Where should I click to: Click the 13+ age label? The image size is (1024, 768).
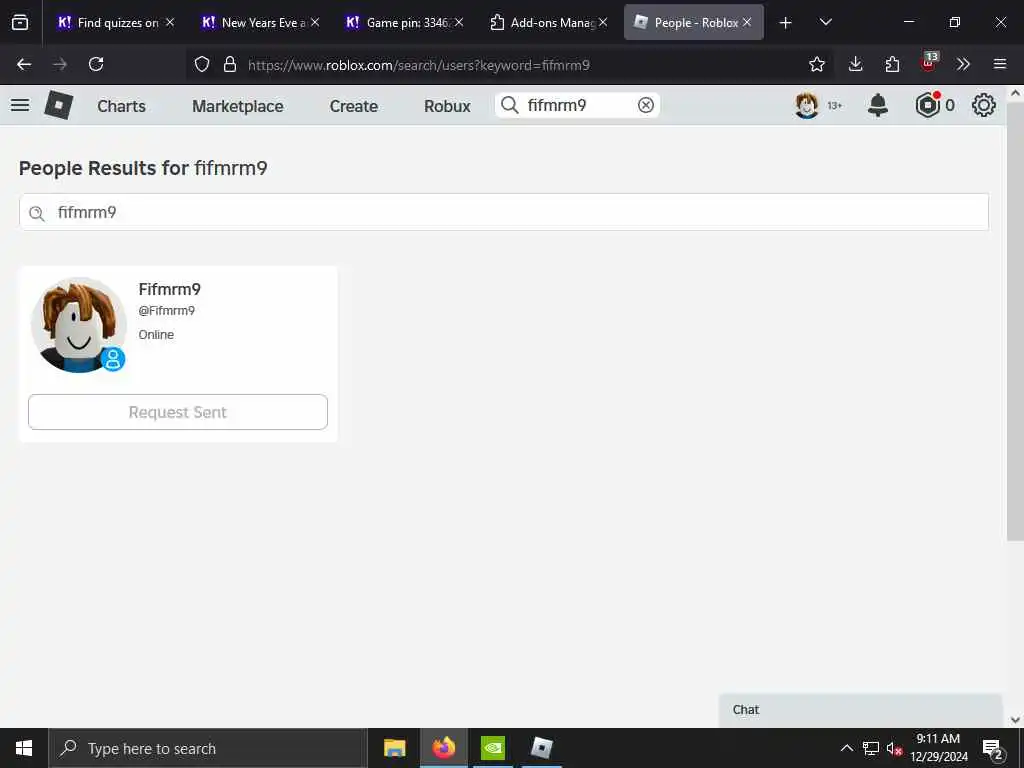point(835,105)
